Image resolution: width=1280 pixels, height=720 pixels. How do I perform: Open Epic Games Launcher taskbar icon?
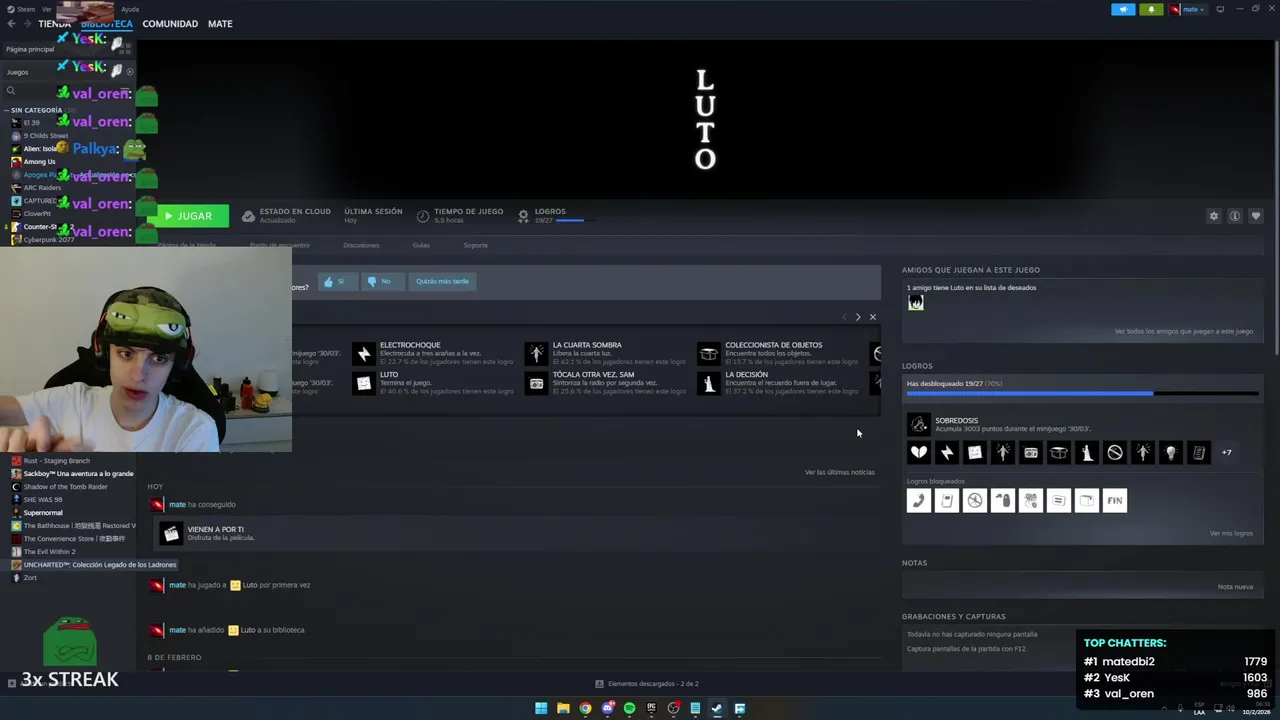click(651, 708)
